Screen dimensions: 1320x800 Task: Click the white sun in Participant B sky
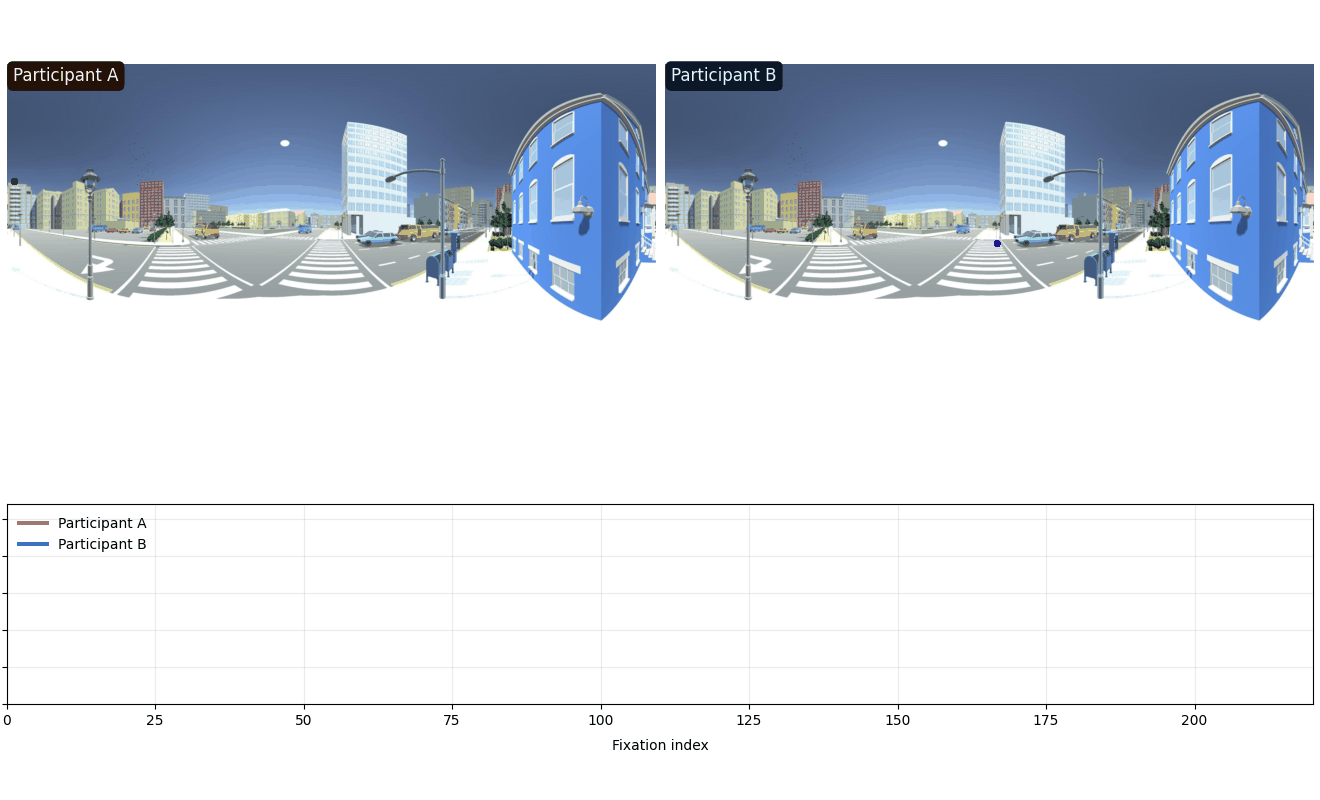pos(943,143)
